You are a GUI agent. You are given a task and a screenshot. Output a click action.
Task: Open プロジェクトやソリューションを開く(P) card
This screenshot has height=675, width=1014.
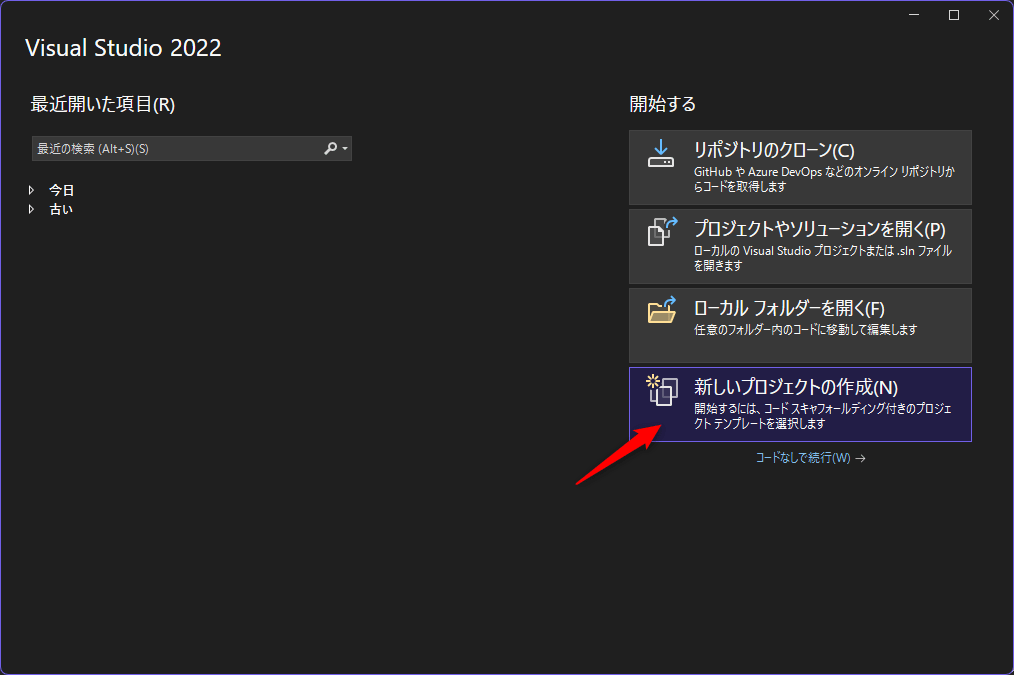point(800,246)
